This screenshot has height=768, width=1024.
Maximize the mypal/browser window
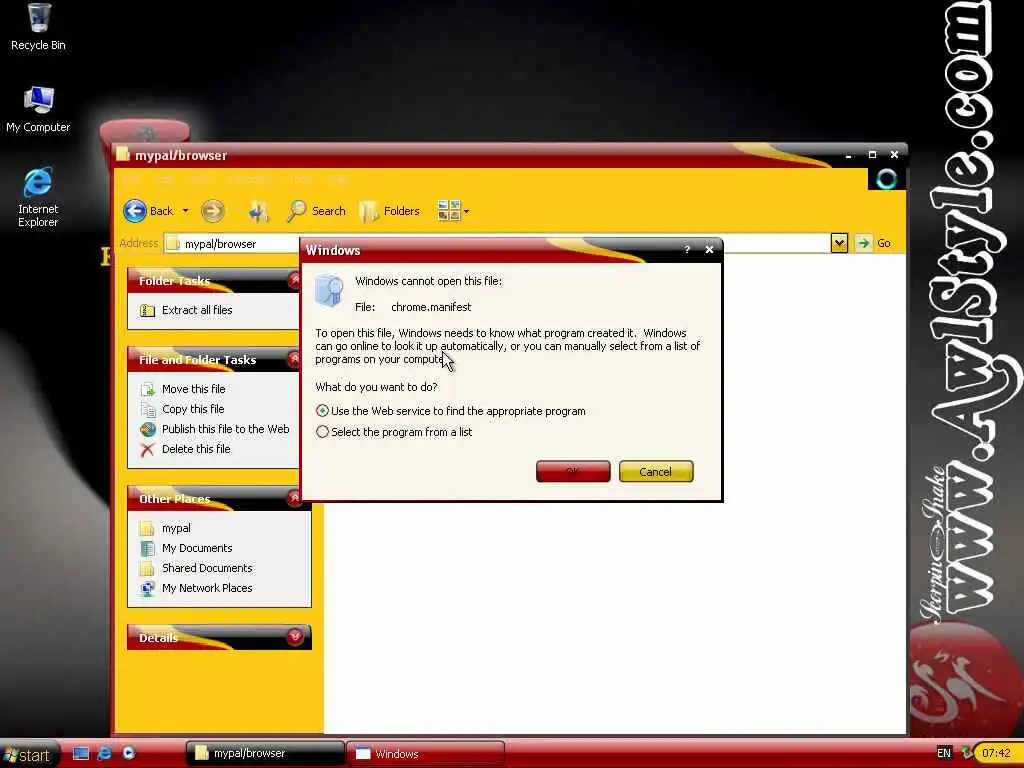[872, 155]
